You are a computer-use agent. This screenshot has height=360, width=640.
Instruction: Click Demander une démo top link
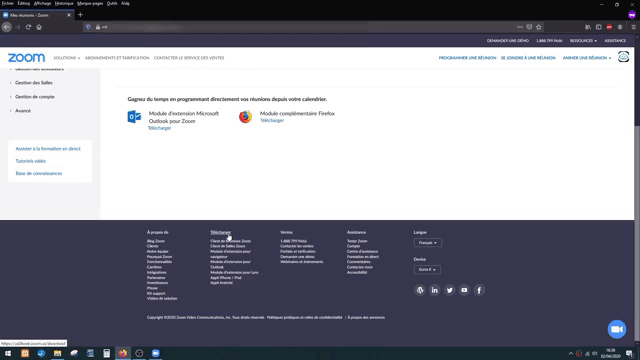pos(508,41)
